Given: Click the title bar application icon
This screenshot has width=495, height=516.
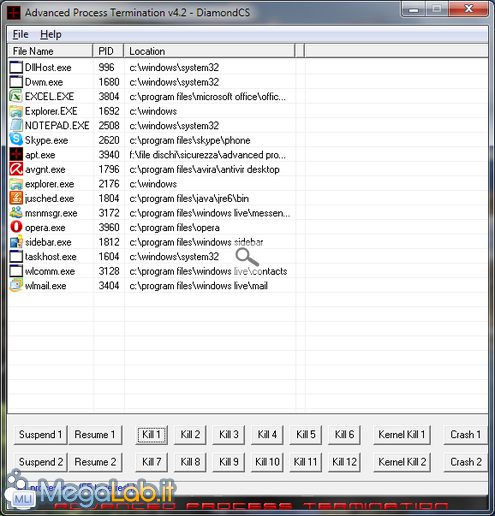Looking at the screenshot, I should click(14, 13).
